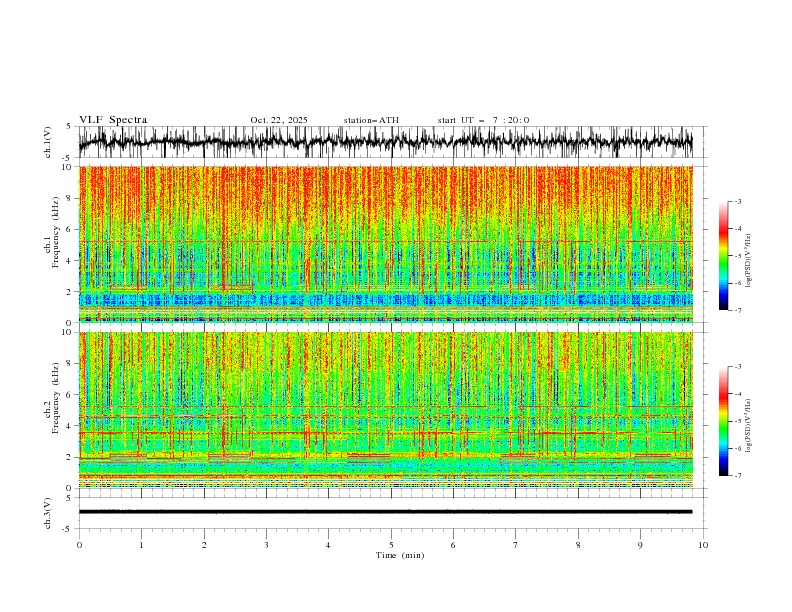
Task: Click the 'Time (min)' axis label
Action: coord(400,555)
